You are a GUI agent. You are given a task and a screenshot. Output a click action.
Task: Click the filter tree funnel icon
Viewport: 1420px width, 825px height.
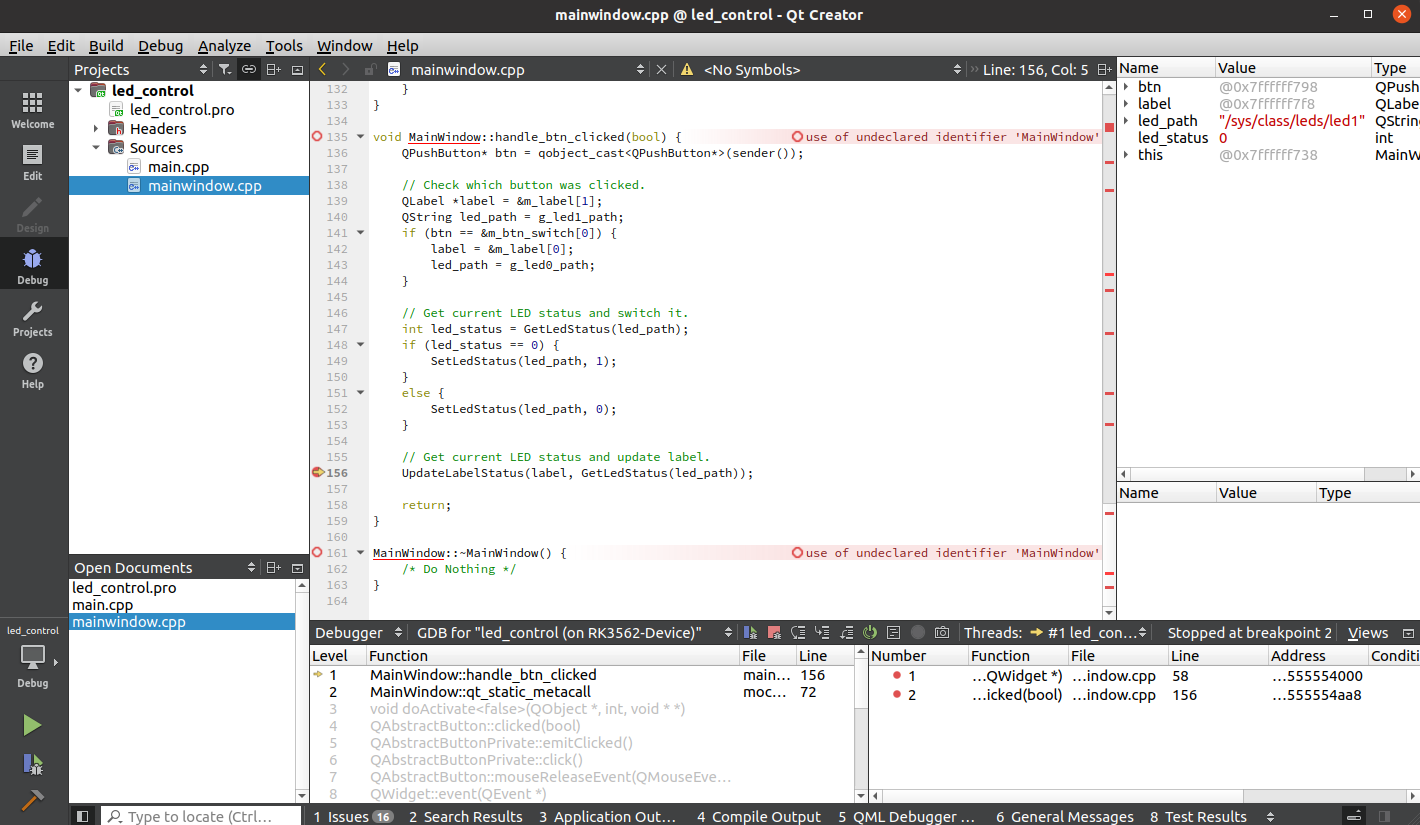click(x=225, y=69)
